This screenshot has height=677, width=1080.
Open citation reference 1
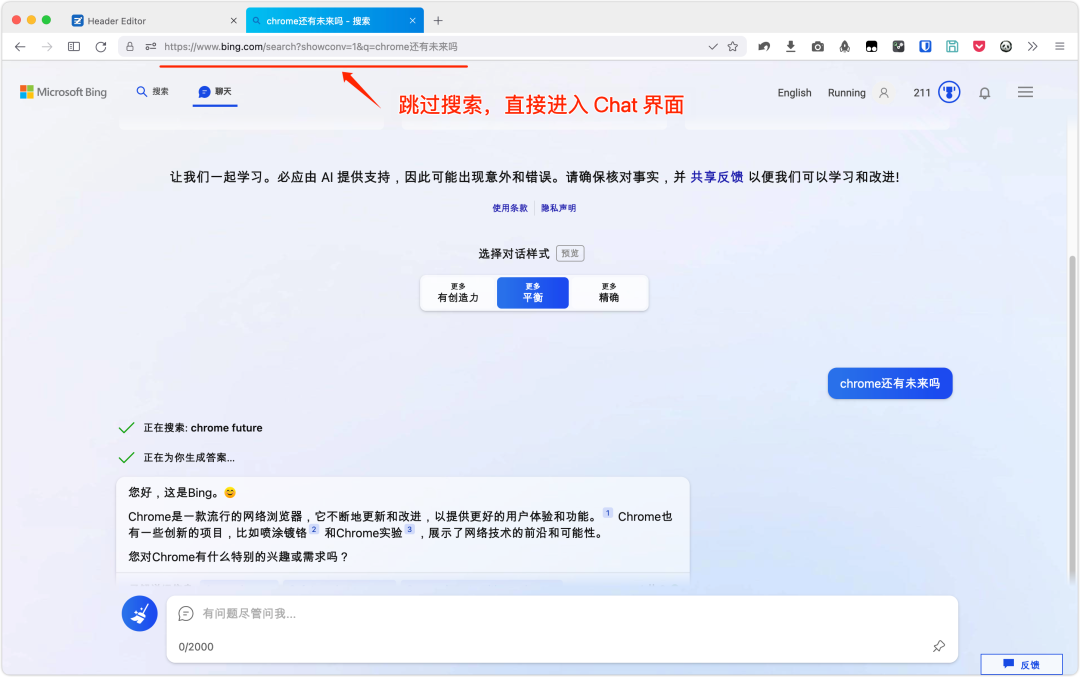coord(608,513)
